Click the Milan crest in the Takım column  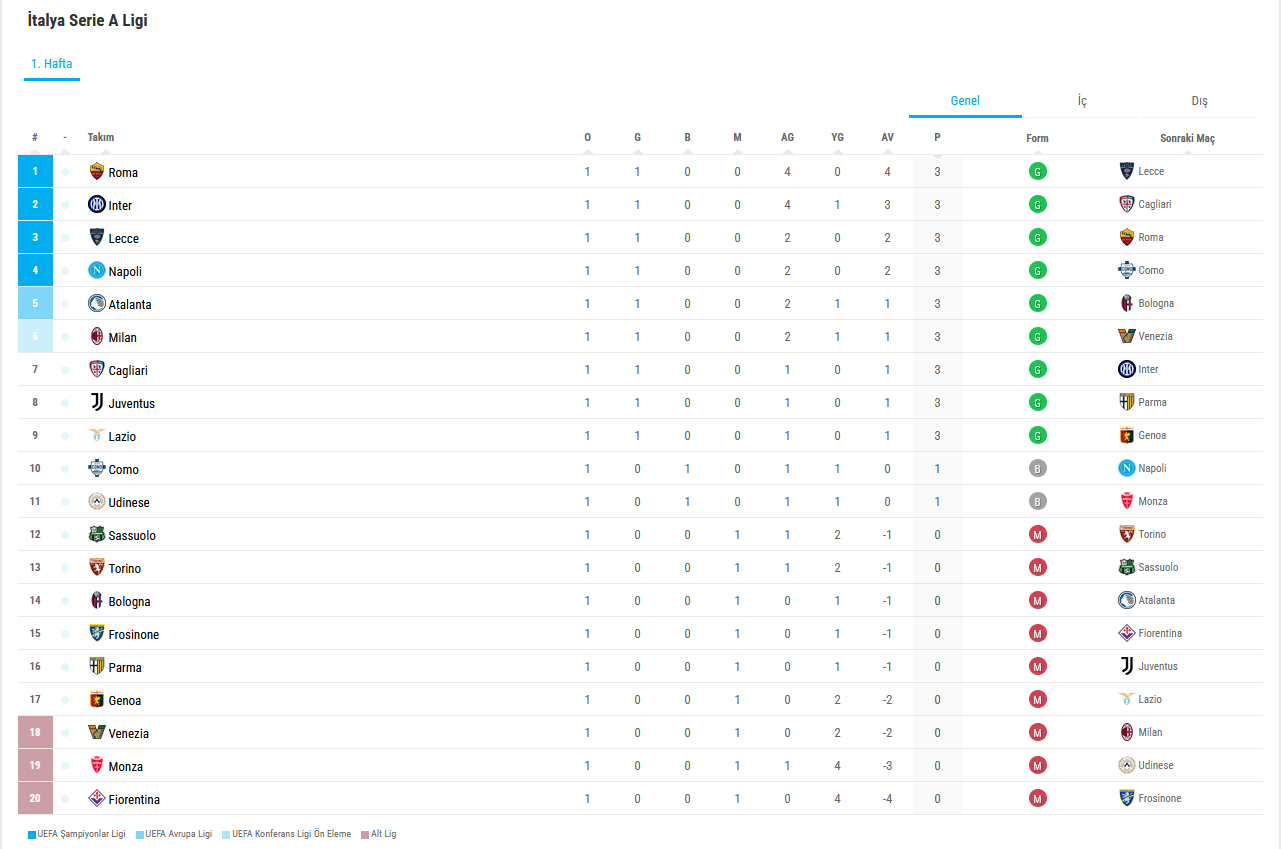pos(97,336)
